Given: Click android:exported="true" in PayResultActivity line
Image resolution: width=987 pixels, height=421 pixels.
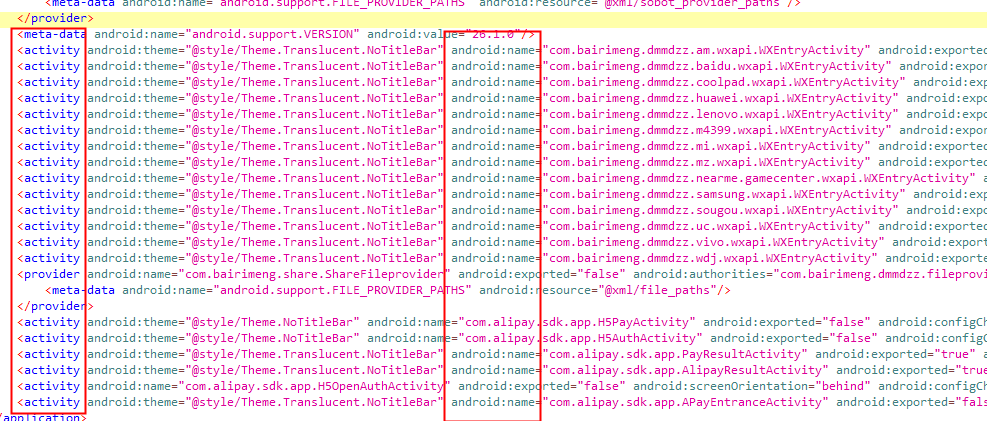Looking at the screenshot, I should [896, 355].
